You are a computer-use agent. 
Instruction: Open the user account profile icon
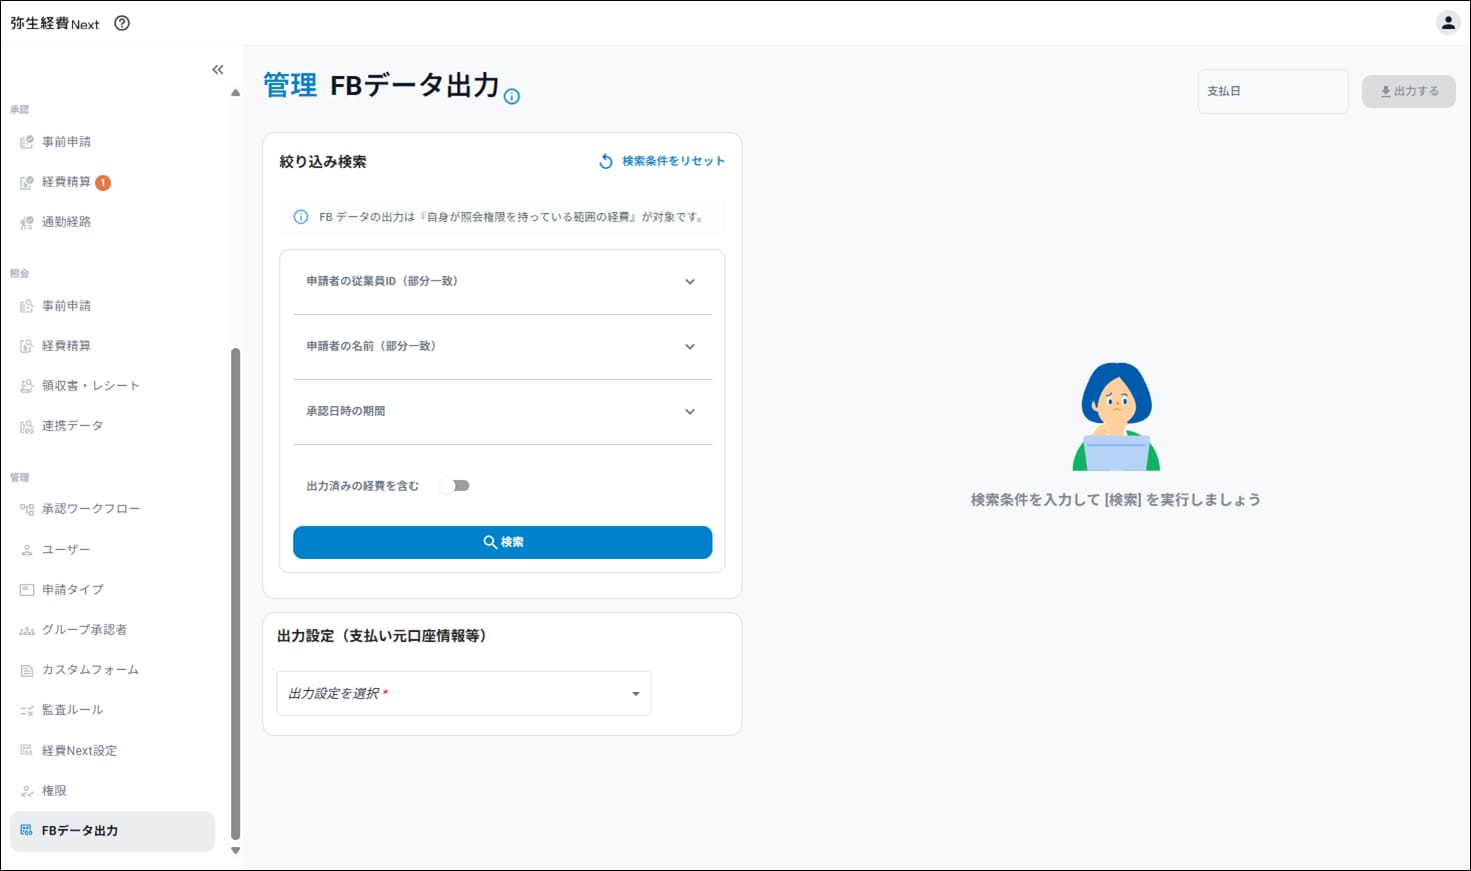(x=1447, y=23)
